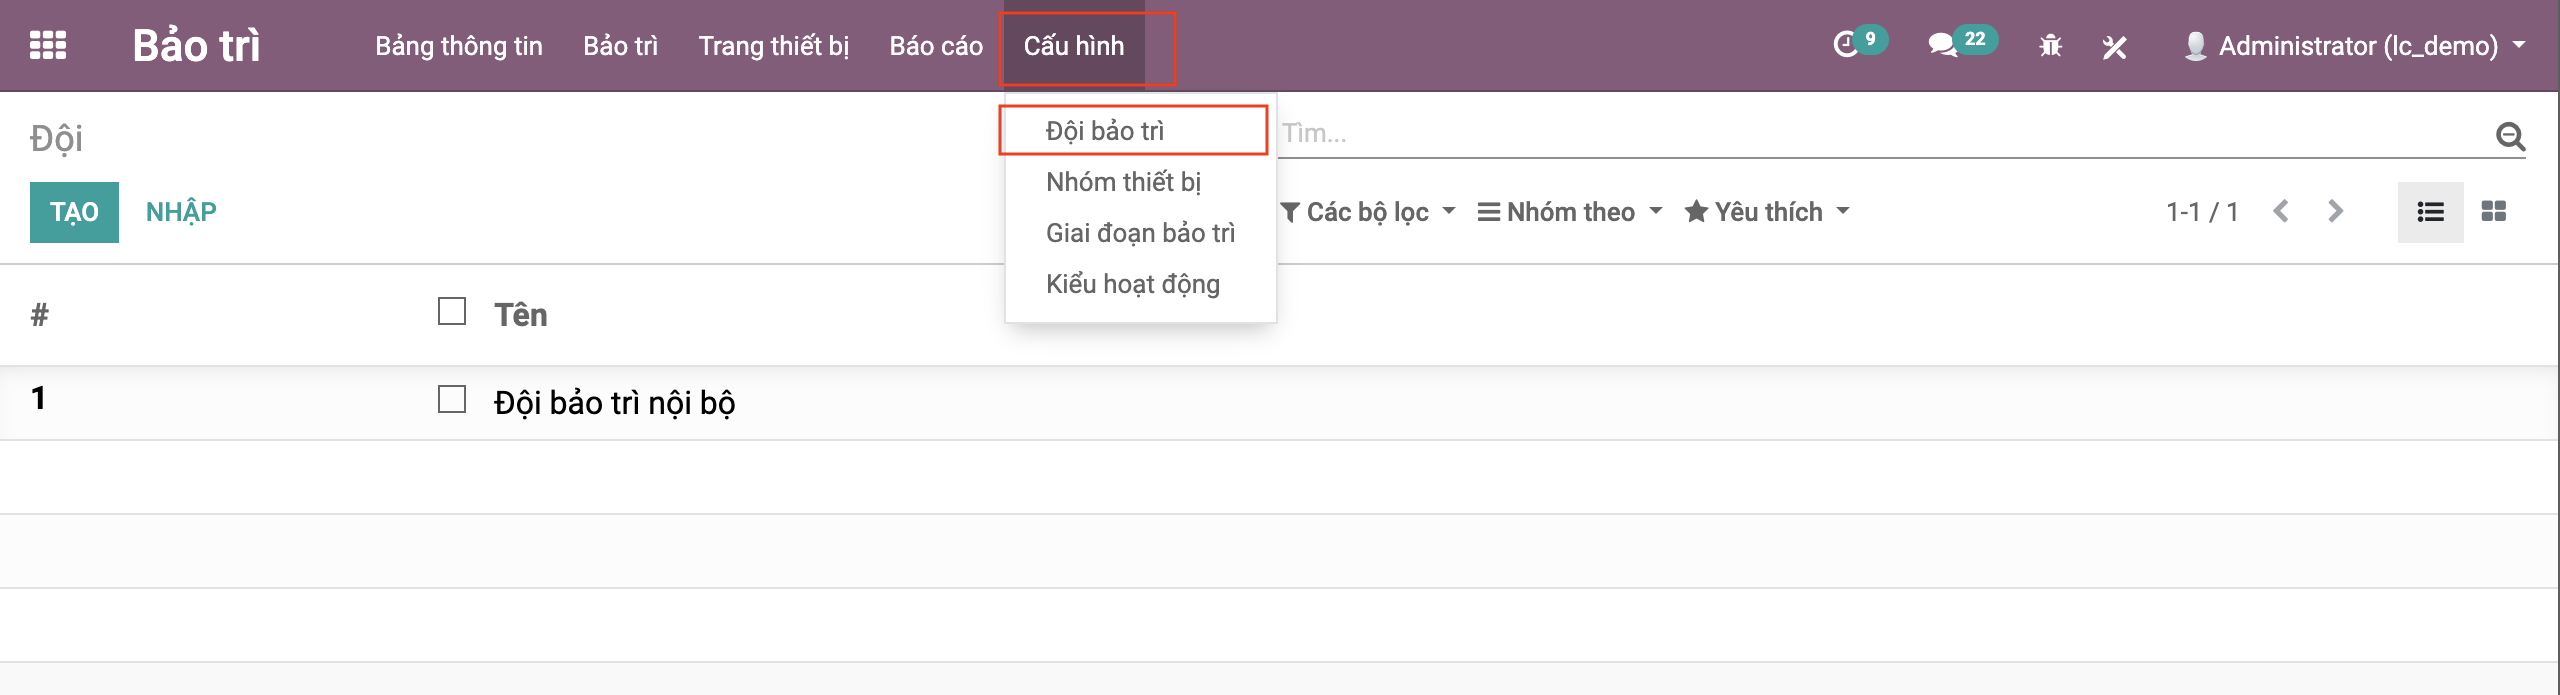The width and height of the screenshot is (2560, 695).
Task: Toggle the select-all checkbox beside Tên
Action: [452, 312]
